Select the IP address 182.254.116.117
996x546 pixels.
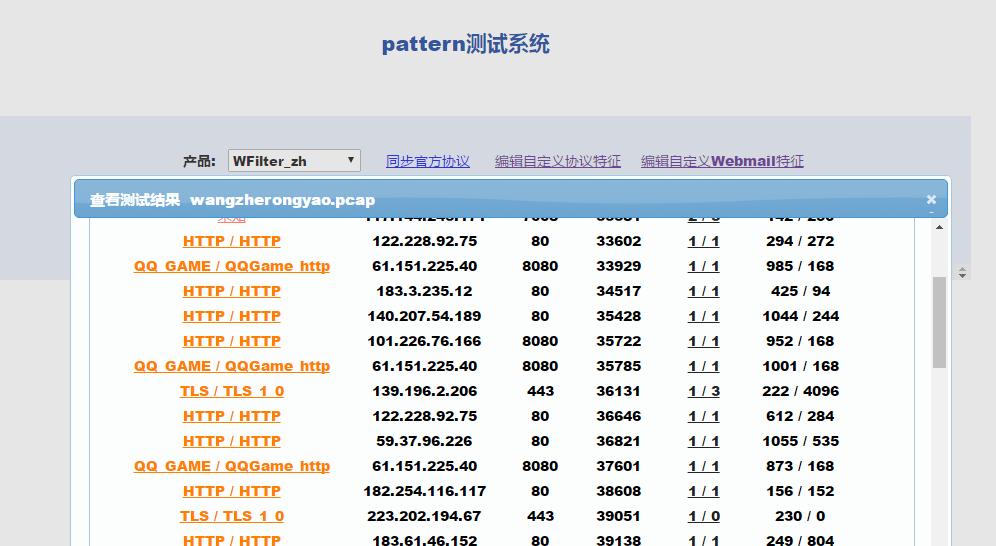424,491
